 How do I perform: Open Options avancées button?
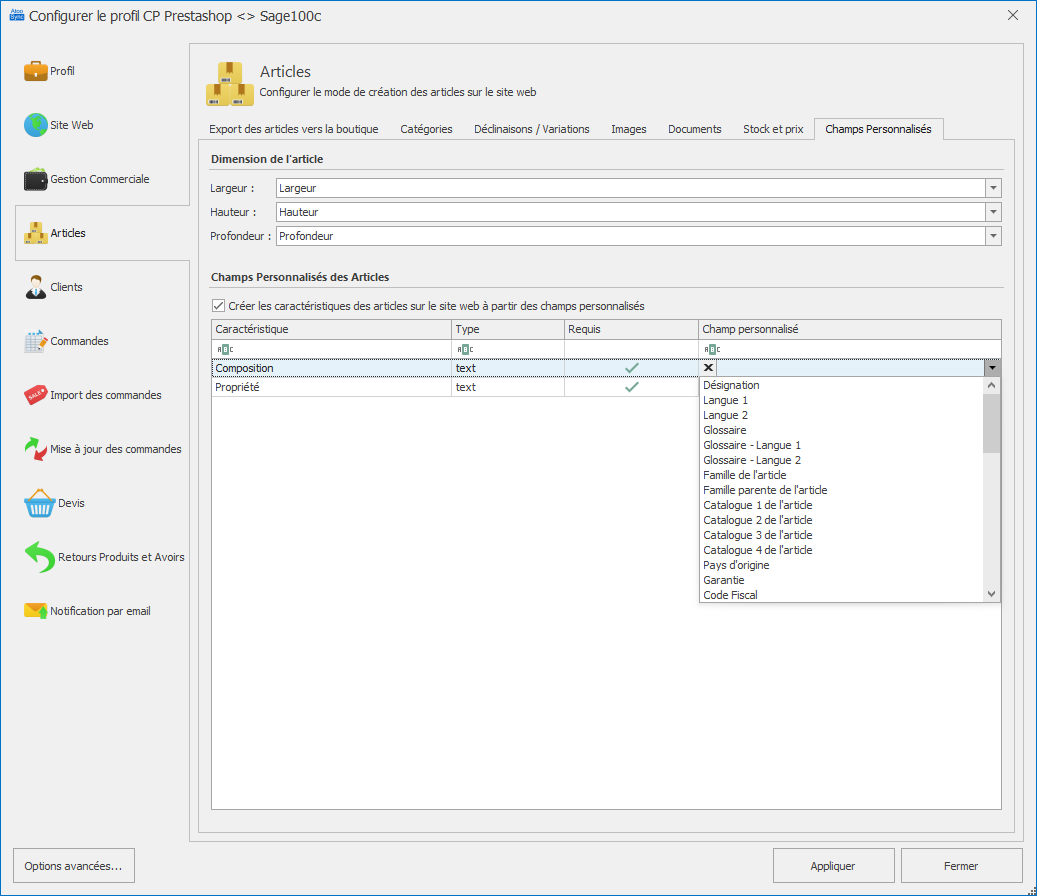point(73,866)
